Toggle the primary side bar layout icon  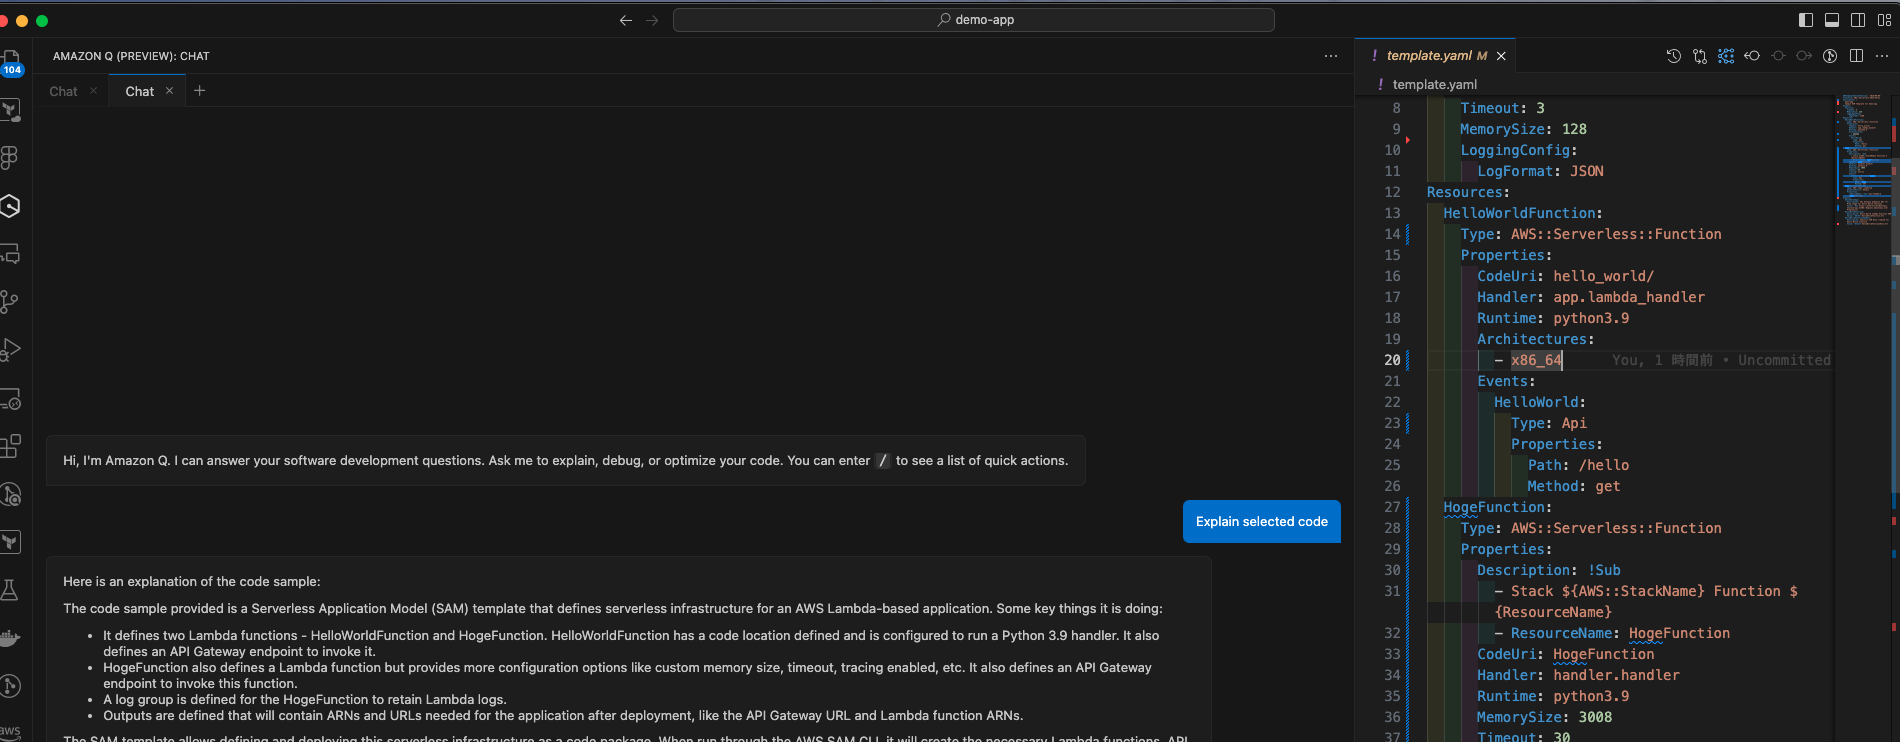click(1806, 20)
